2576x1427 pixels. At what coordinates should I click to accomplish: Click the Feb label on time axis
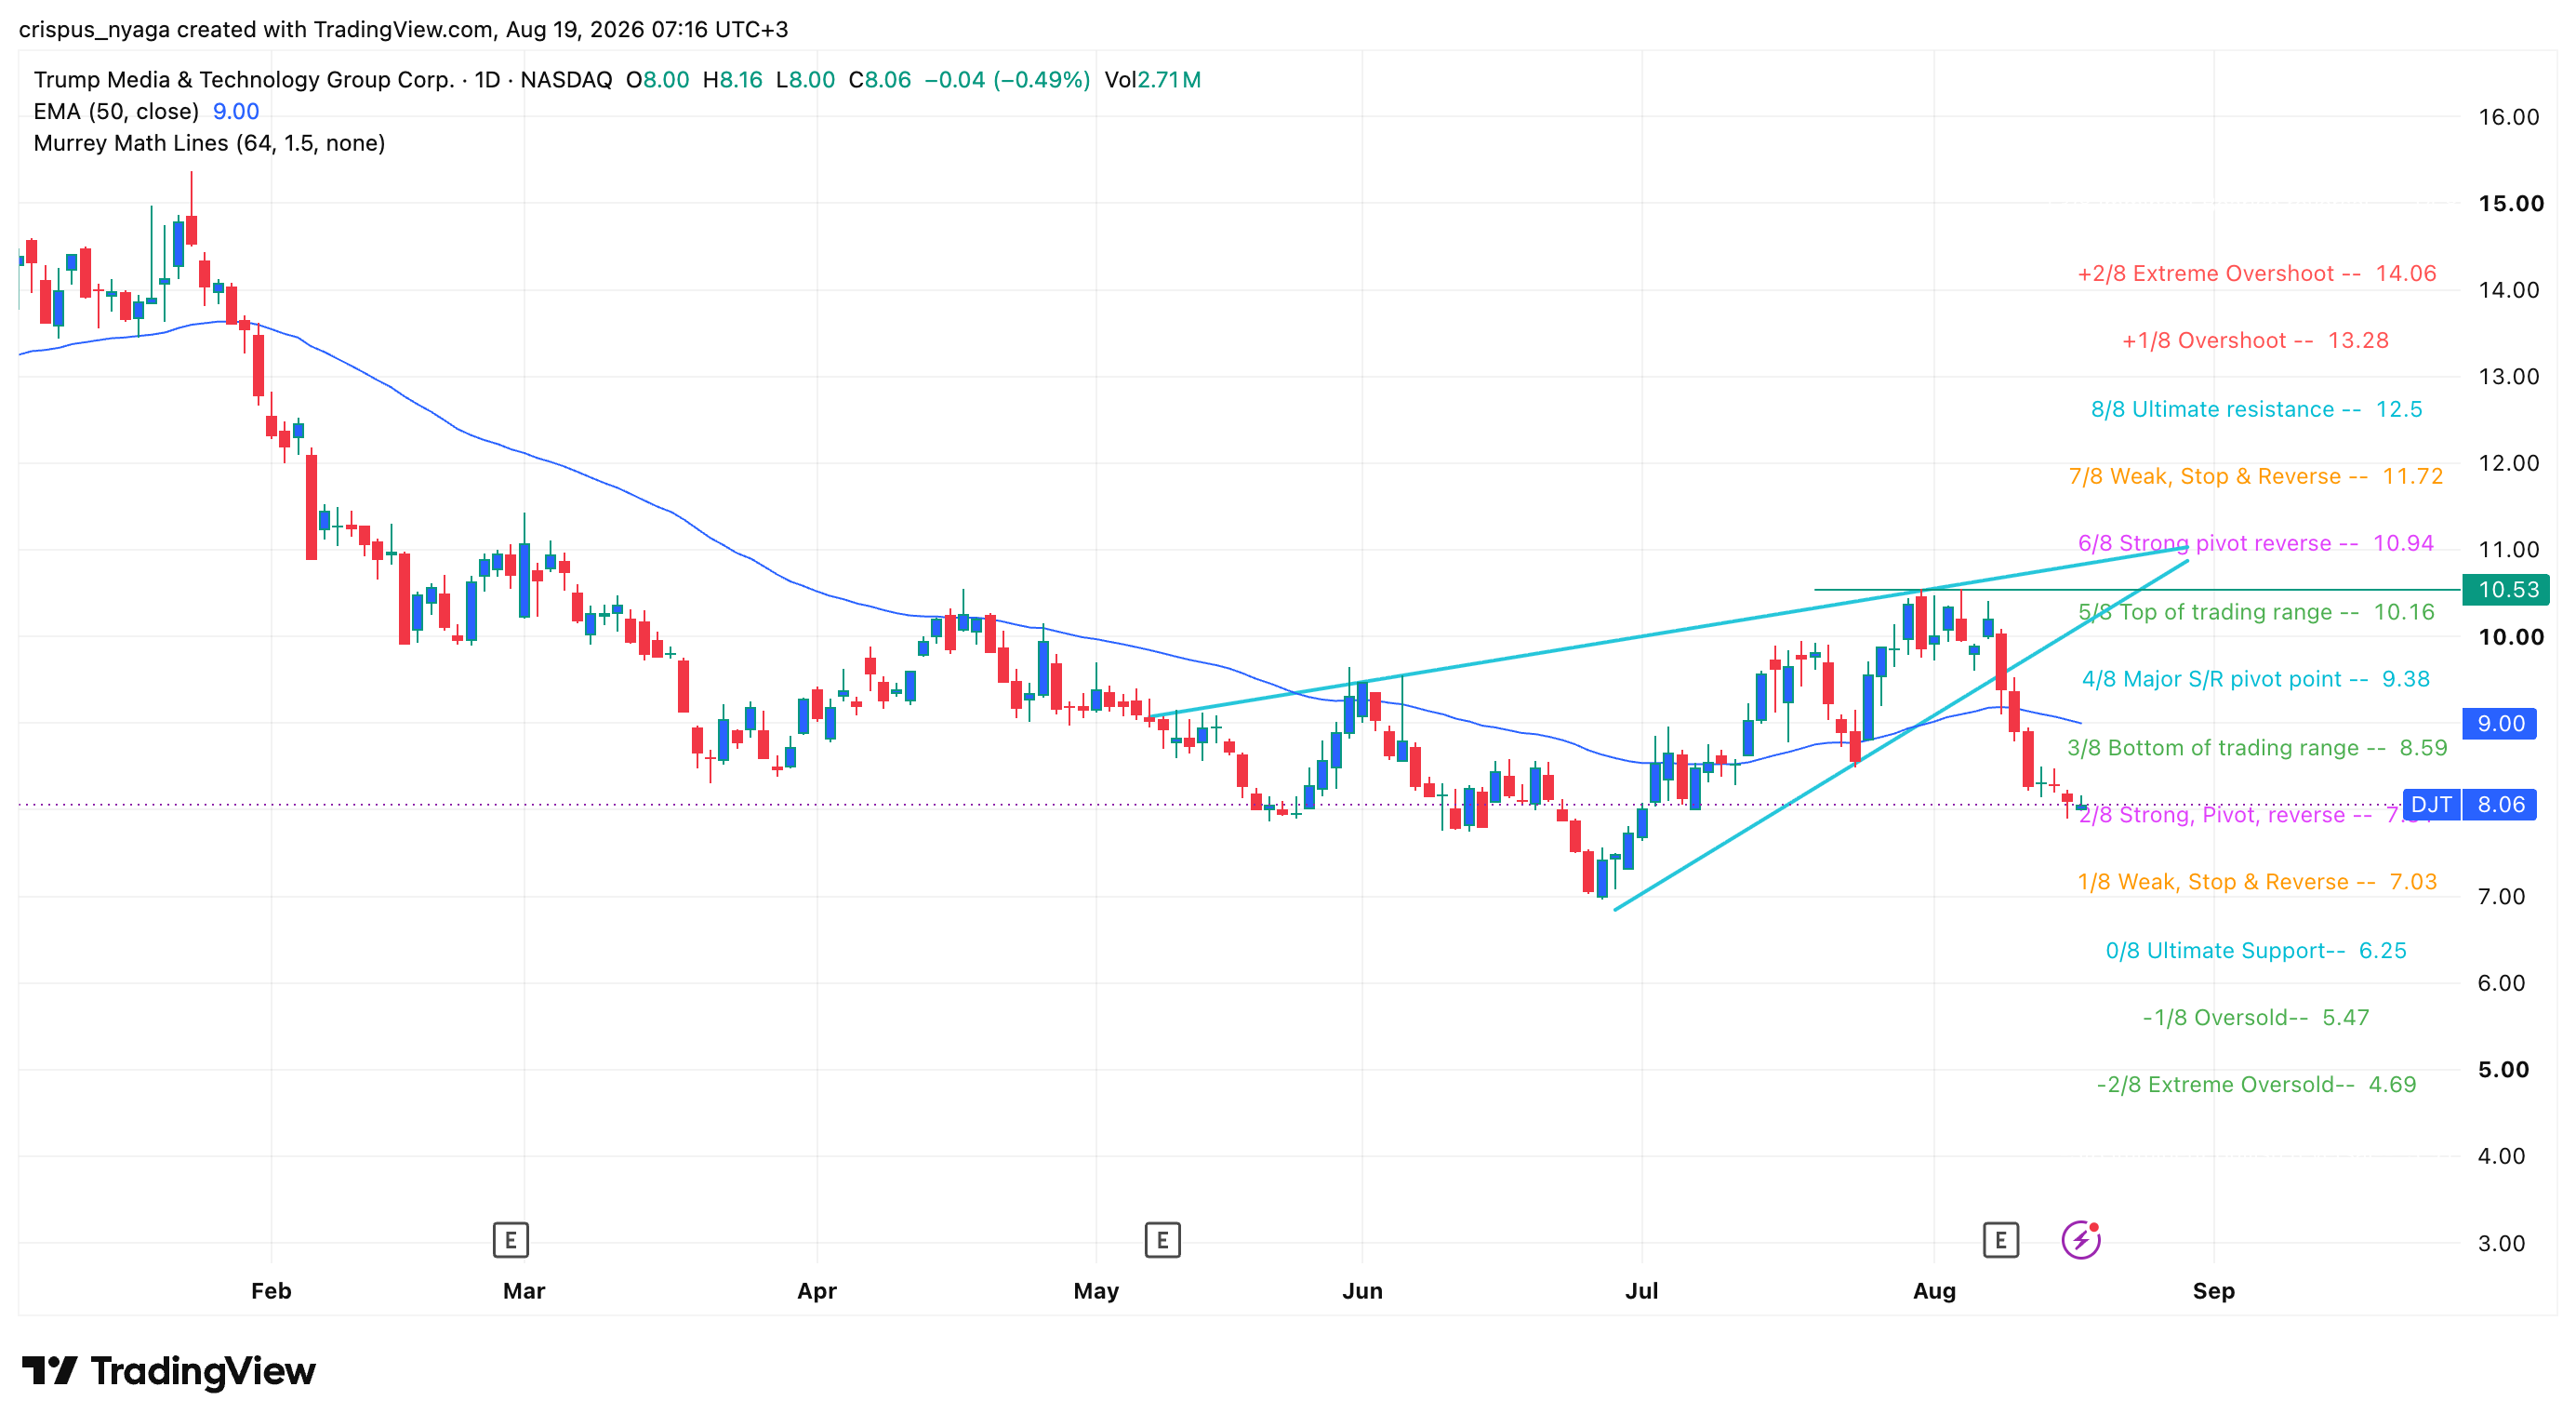coord(271,1291)
